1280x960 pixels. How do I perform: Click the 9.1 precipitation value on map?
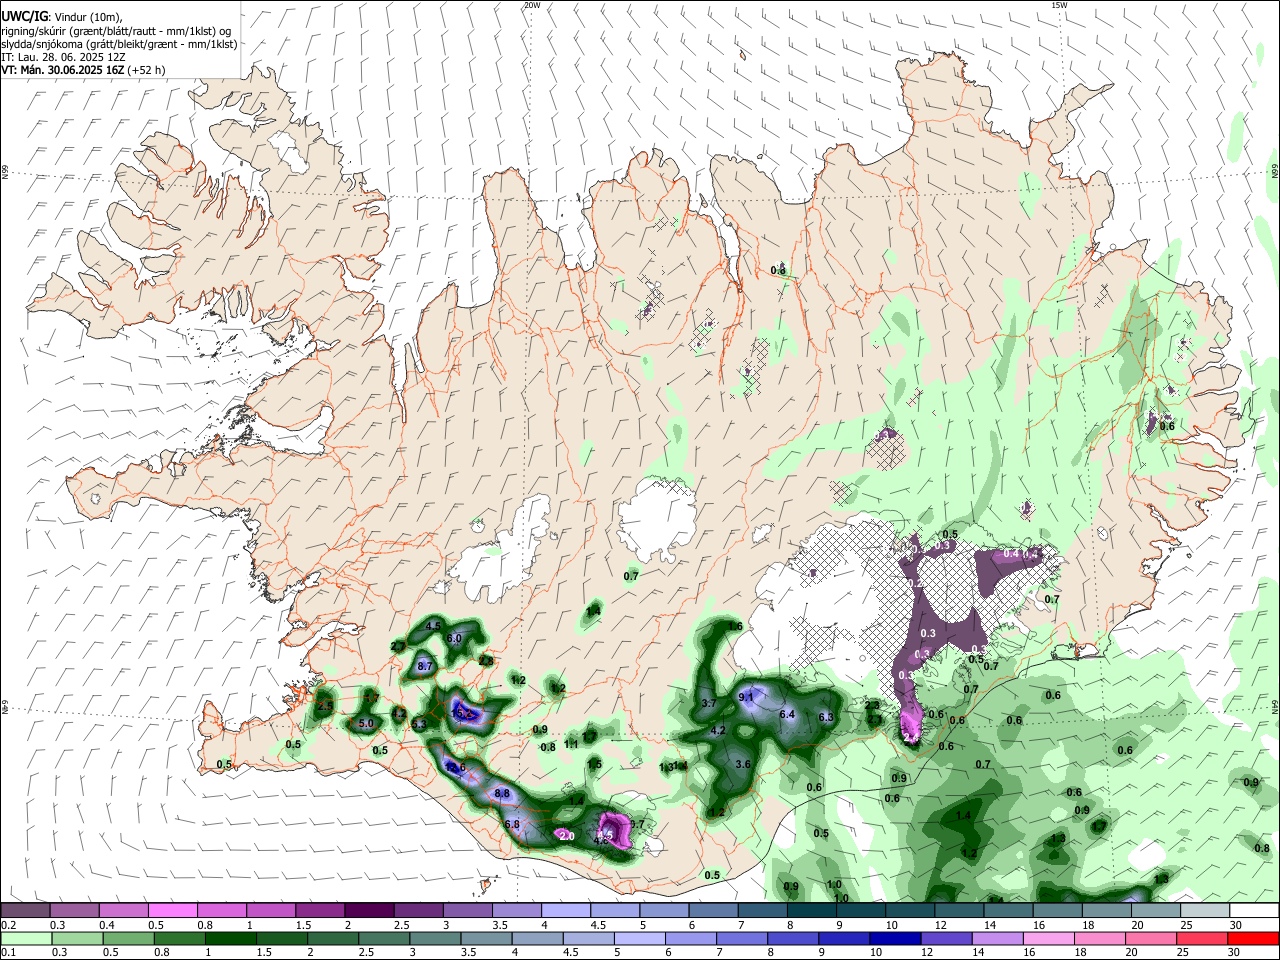pyautogui.click(x=746, y=697)
